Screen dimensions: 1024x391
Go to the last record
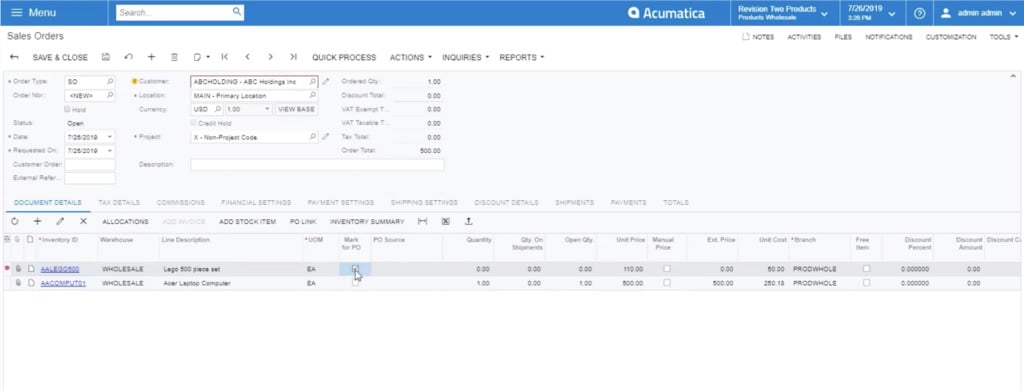[x=293, y=57]
